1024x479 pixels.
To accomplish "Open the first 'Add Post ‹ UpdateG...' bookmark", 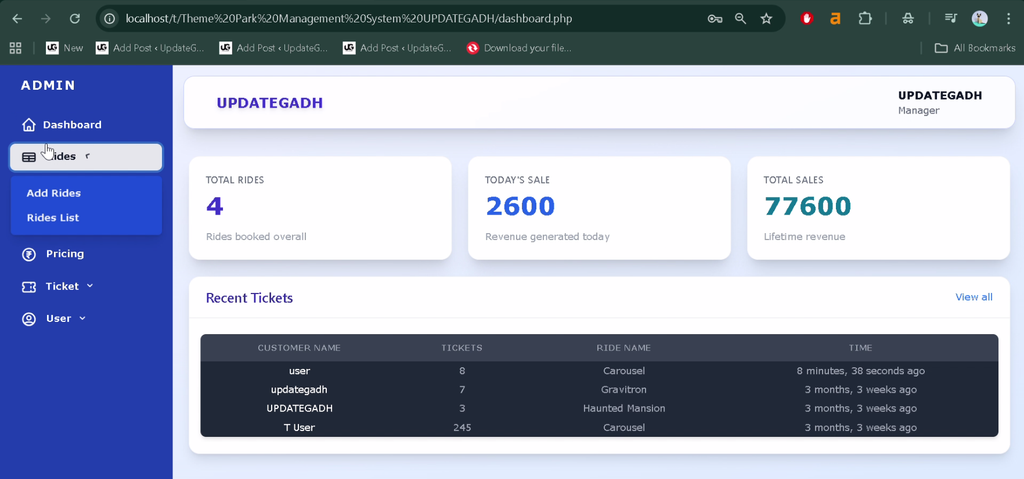I will [x=150, y=48].
